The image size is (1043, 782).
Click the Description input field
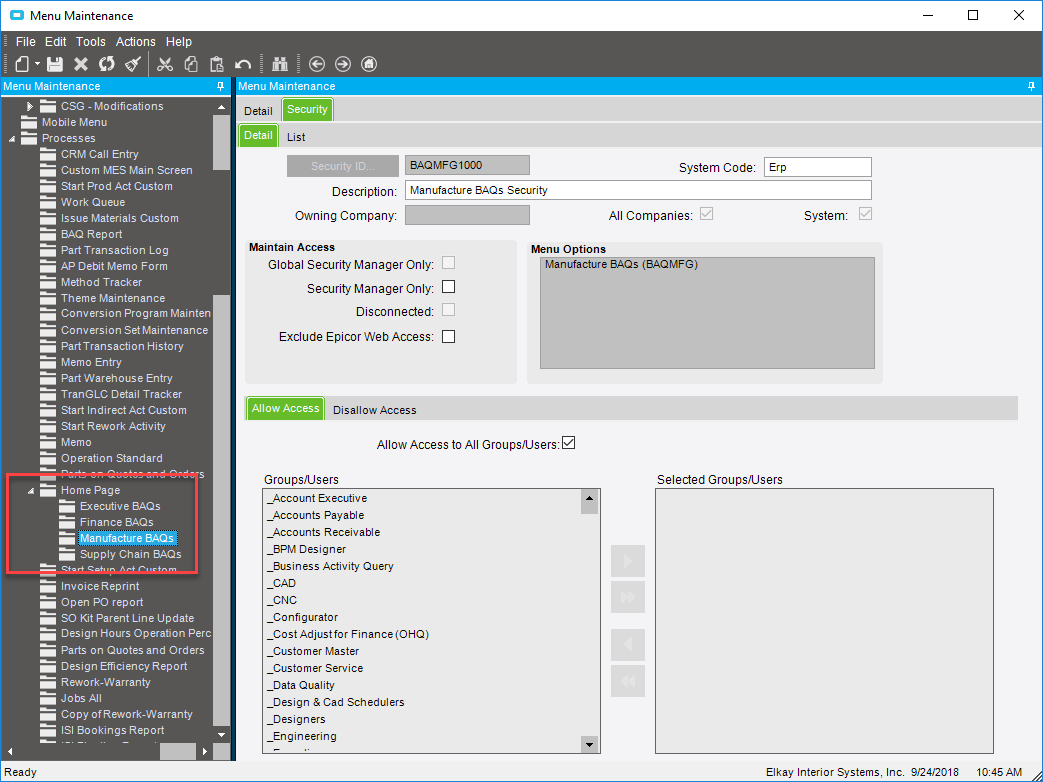tap(638, 190)
